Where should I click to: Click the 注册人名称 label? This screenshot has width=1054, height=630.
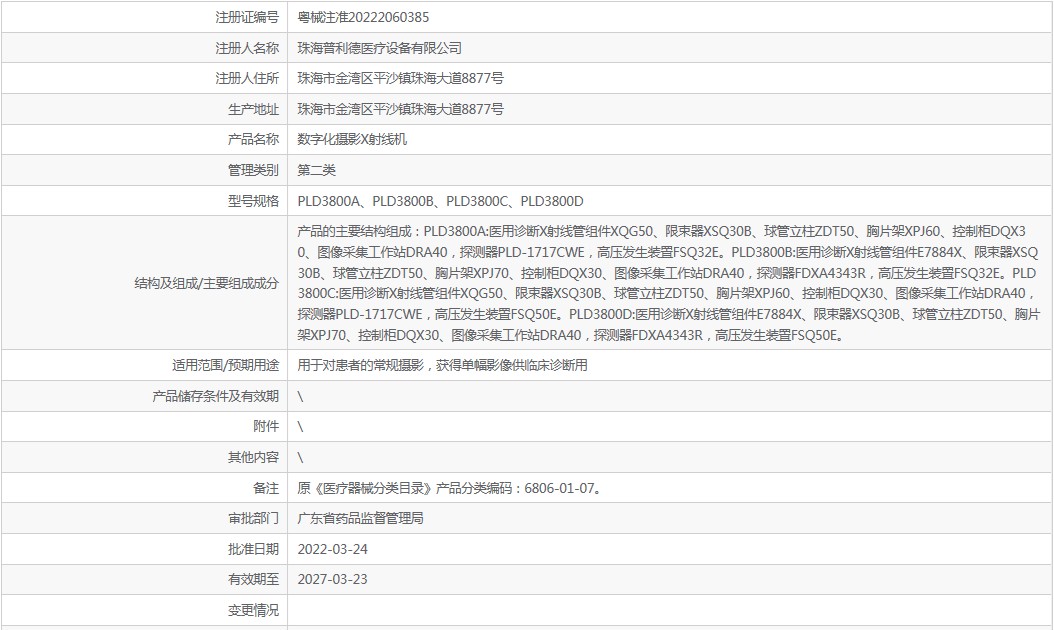click(x=246, y=48)
